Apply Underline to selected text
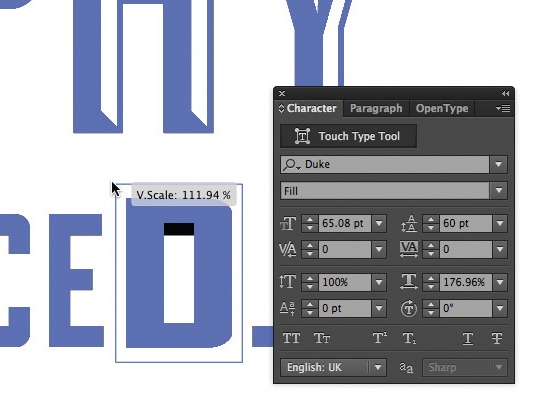 468,339
